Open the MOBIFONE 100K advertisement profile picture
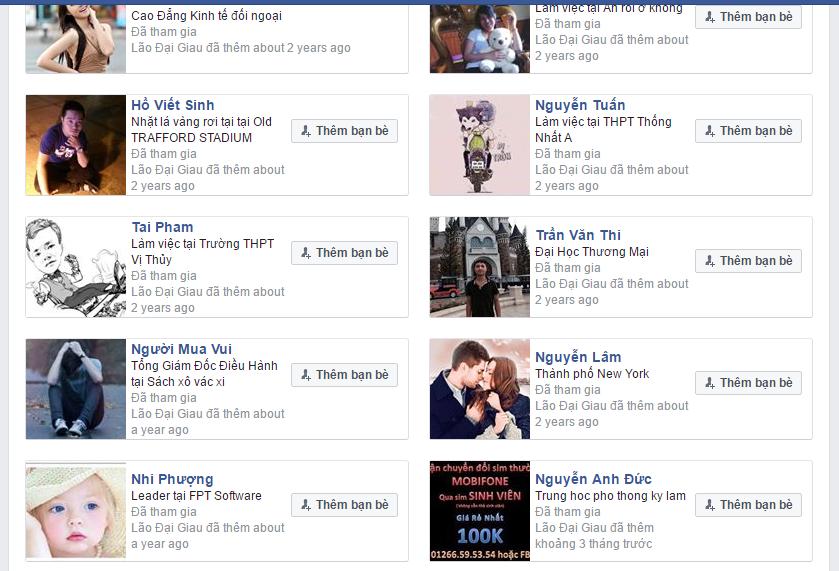This screenshot has height=571, width=839. [x=480, y=511]
